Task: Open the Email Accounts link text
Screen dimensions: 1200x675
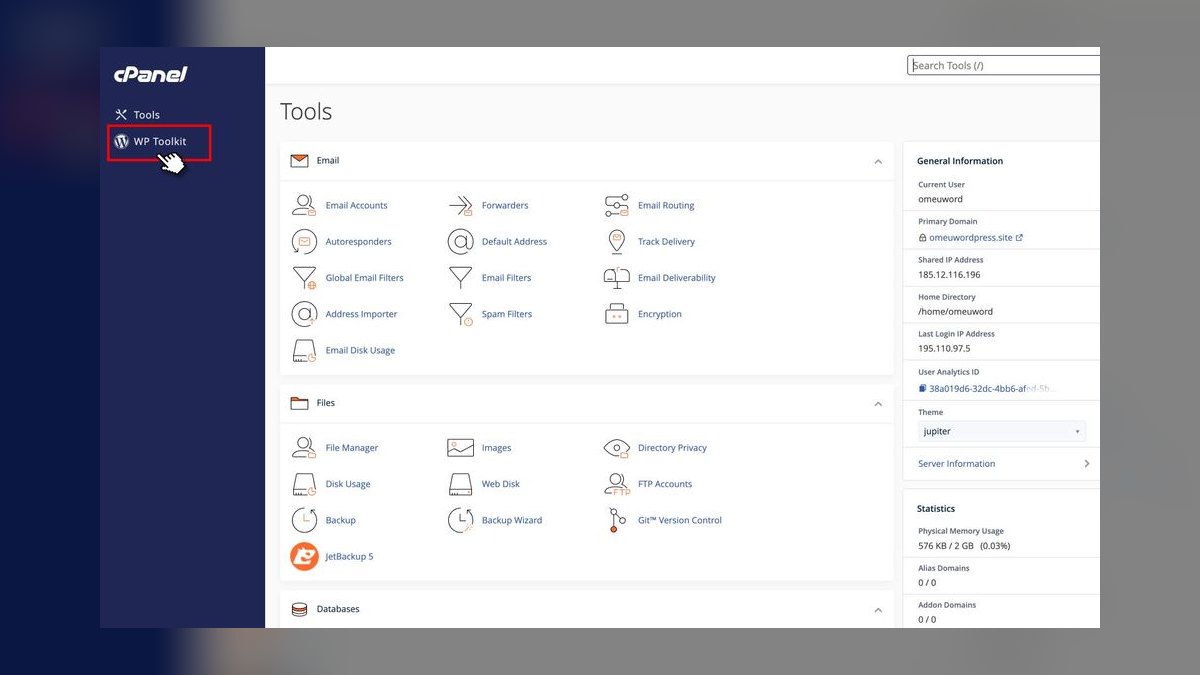Action: (356, 205)
